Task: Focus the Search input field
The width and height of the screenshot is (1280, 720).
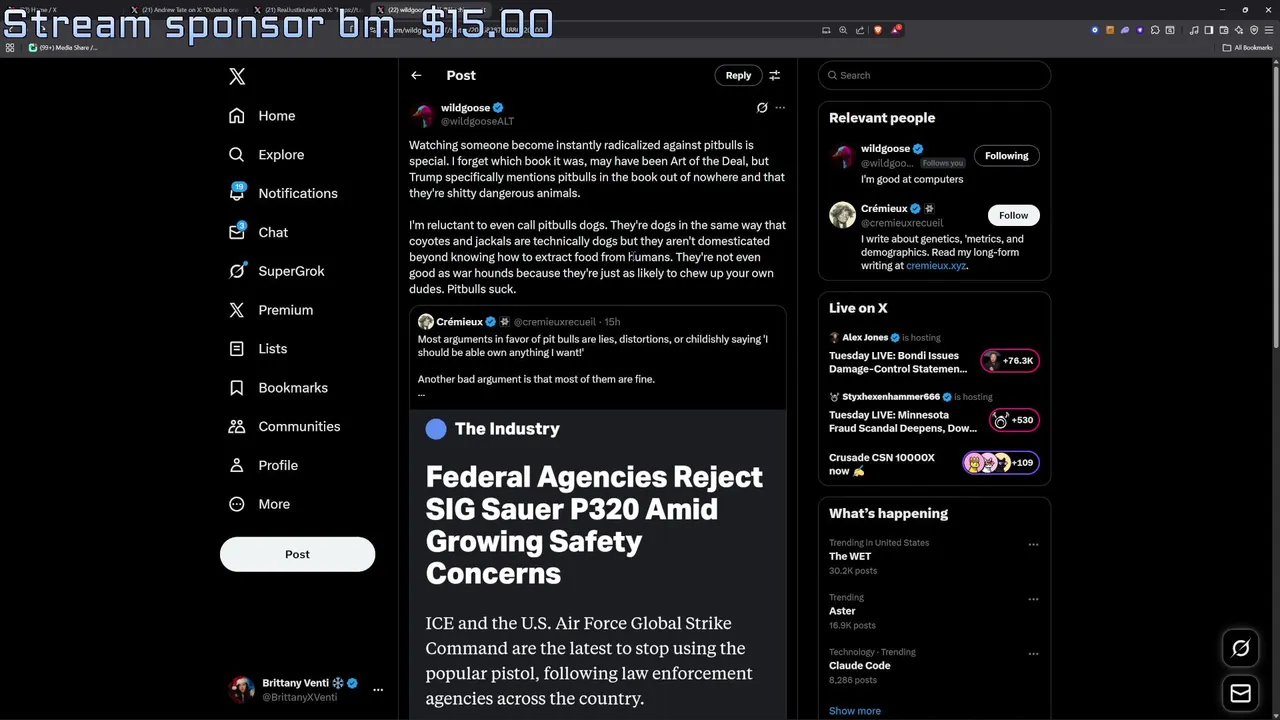Action: (934, 75)
